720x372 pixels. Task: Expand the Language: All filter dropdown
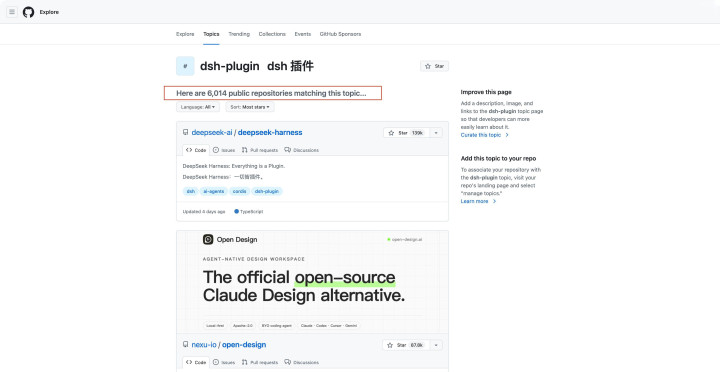(x=198, y=107)
